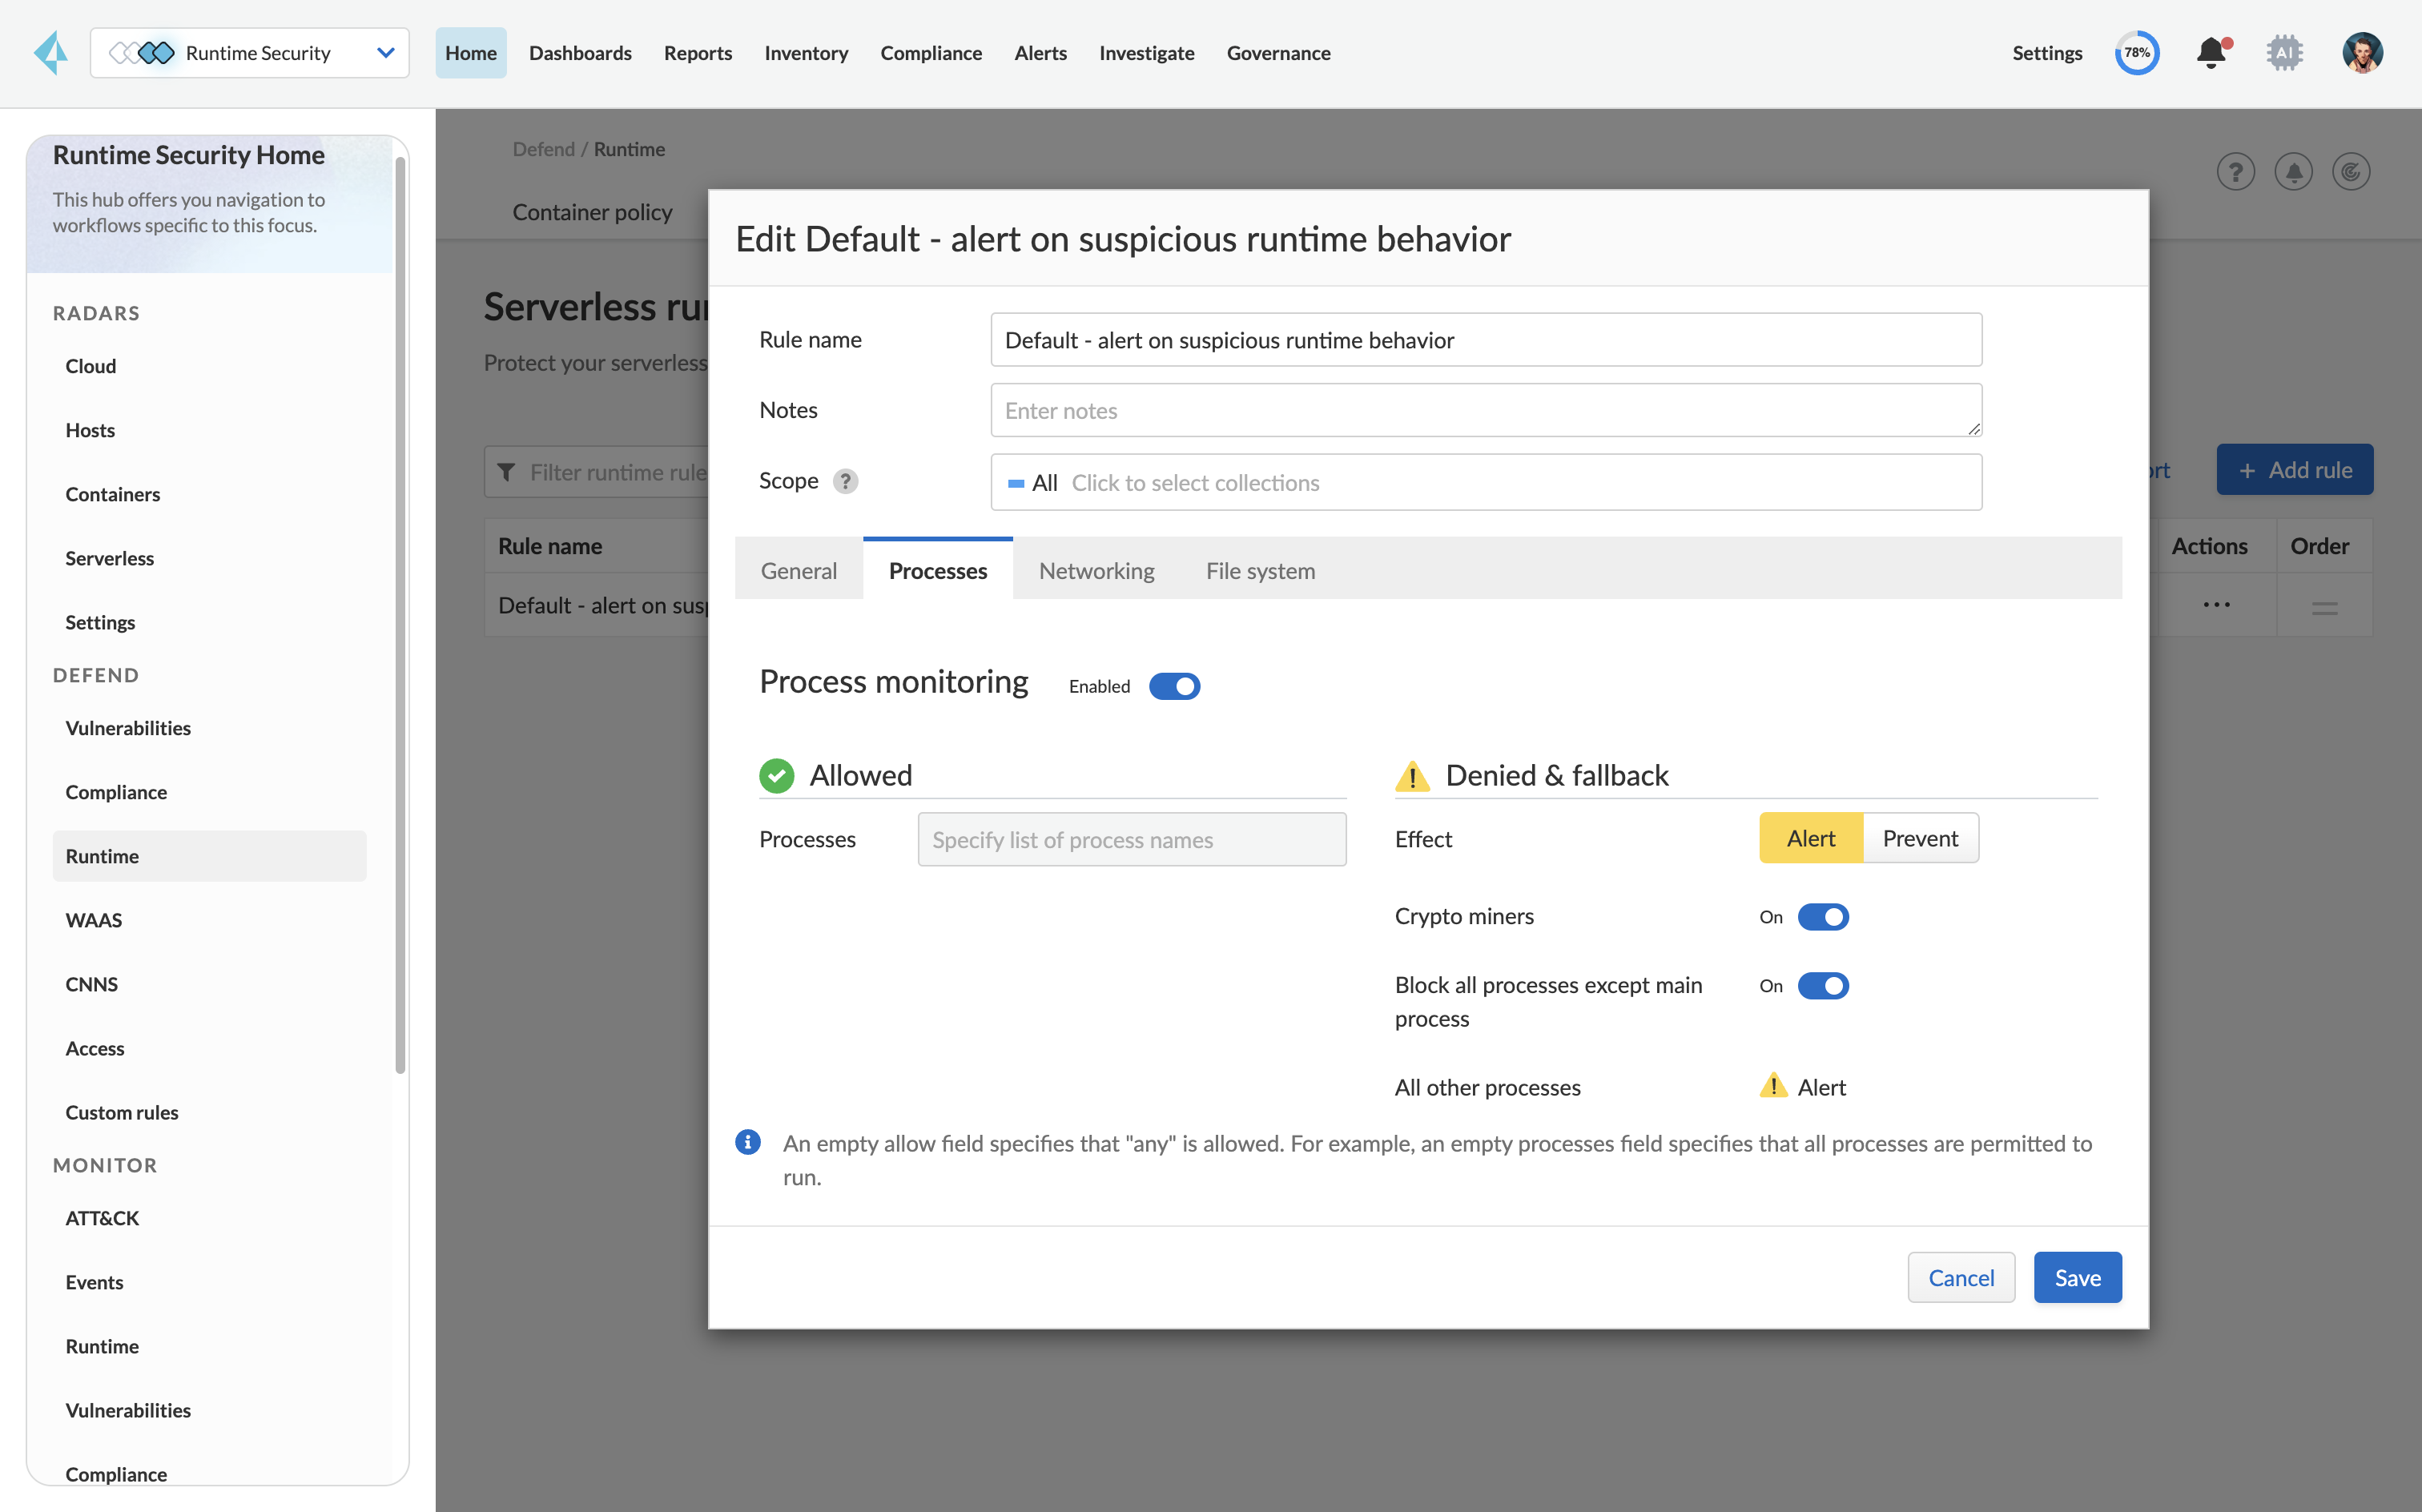Click the allowed Processes input field
The height and width of the screenshot is (1512, 2422).
pyautogui.click(x=1131, y=840)
